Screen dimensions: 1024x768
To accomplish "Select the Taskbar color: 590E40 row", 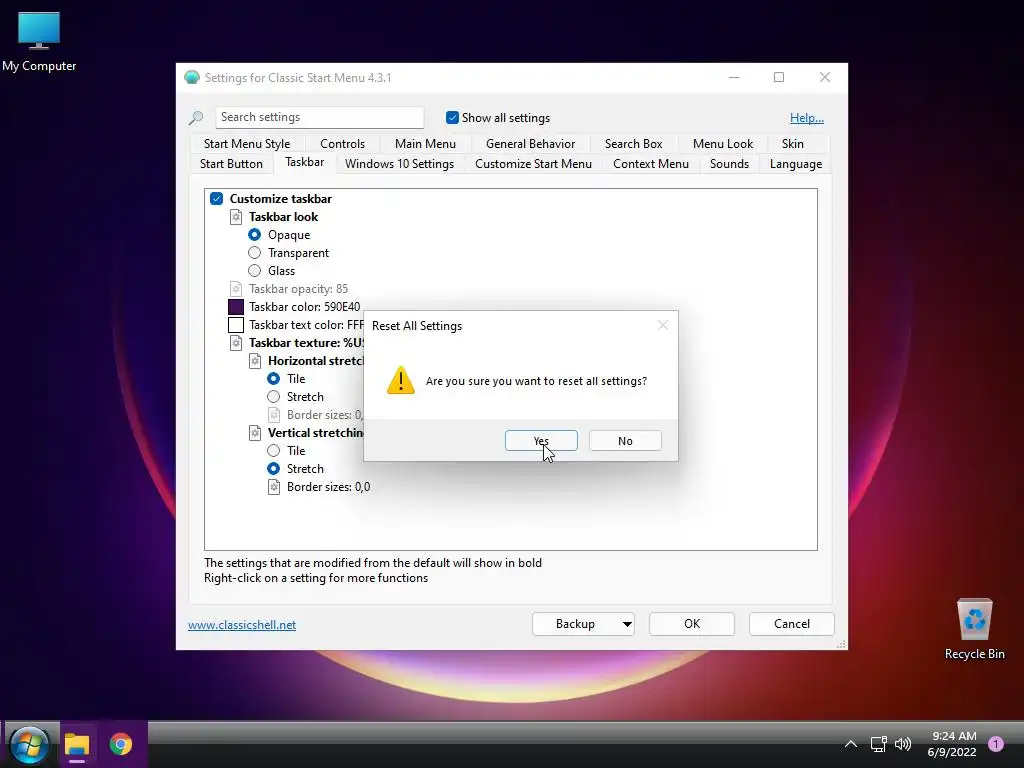I will tap(304, 307).
